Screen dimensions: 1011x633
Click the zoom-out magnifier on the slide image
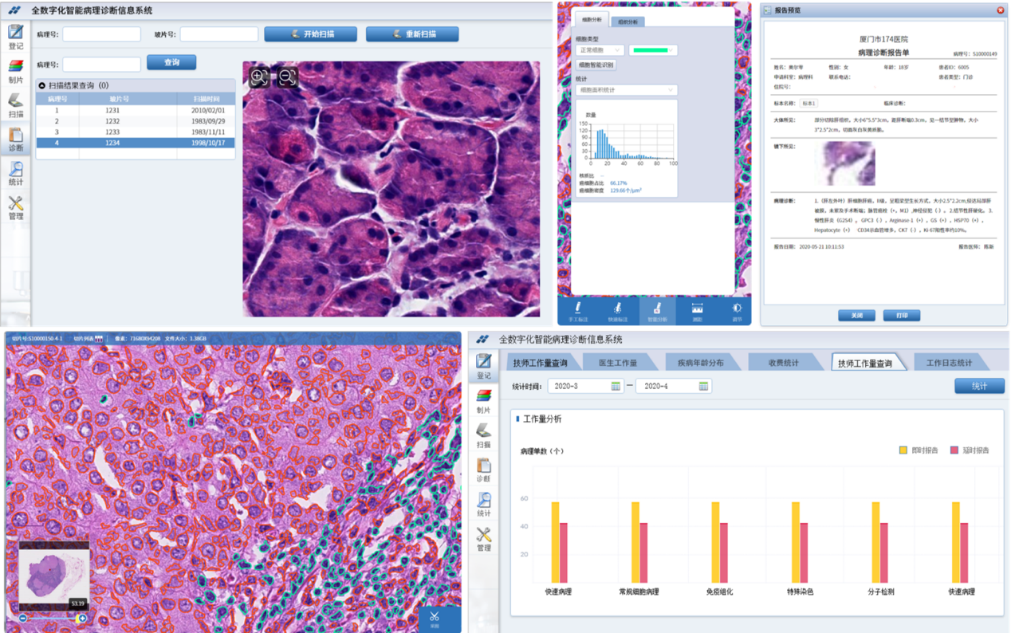(x=286, y=78)
